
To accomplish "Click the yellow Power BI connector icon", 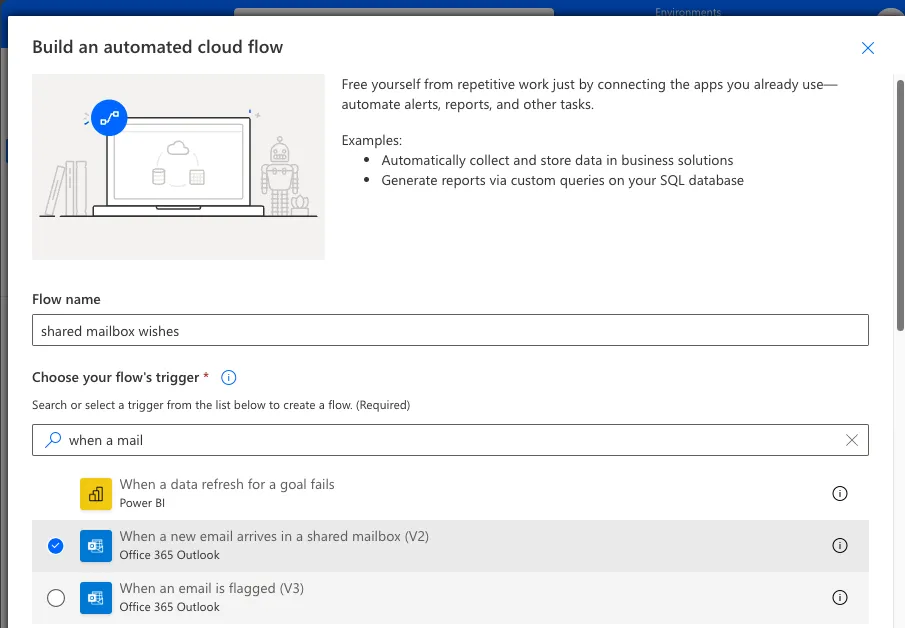I will (96, 493).
